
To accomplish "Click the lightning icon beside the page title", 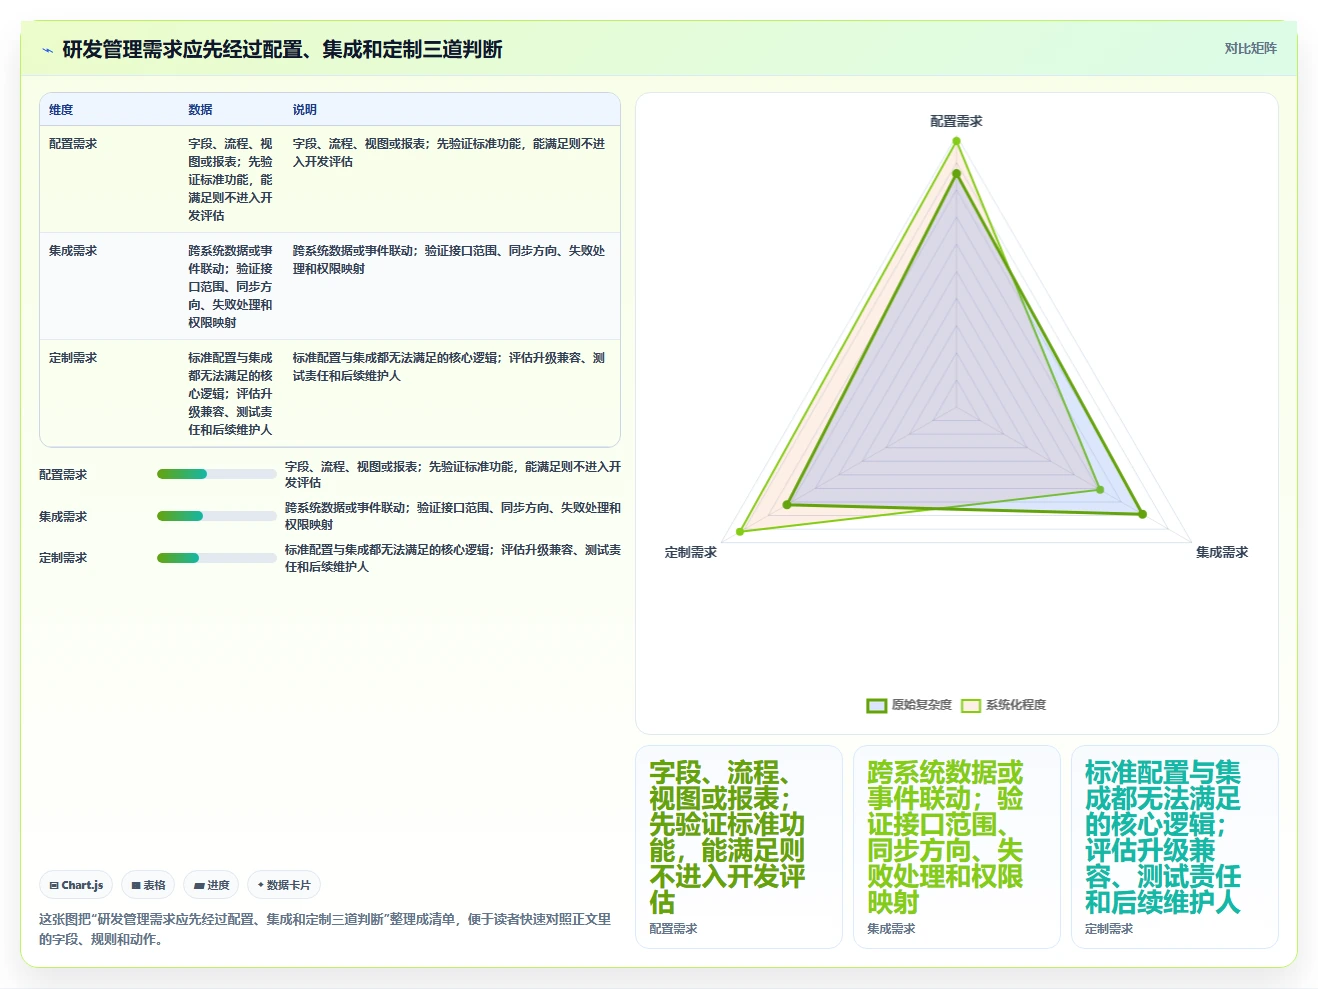I will point(47,50).
